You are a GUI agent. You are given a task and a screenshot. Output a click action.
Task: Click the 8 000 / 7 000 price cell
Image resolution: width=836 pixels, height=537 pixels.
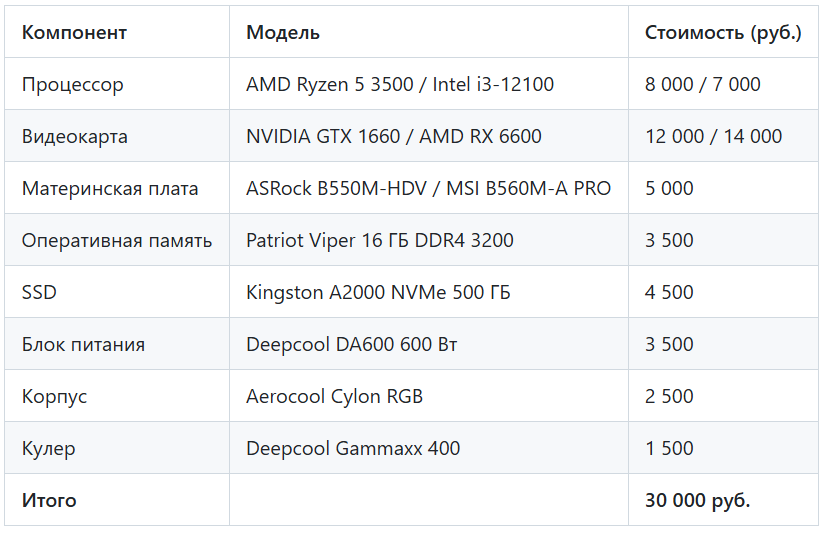point(703,84)
